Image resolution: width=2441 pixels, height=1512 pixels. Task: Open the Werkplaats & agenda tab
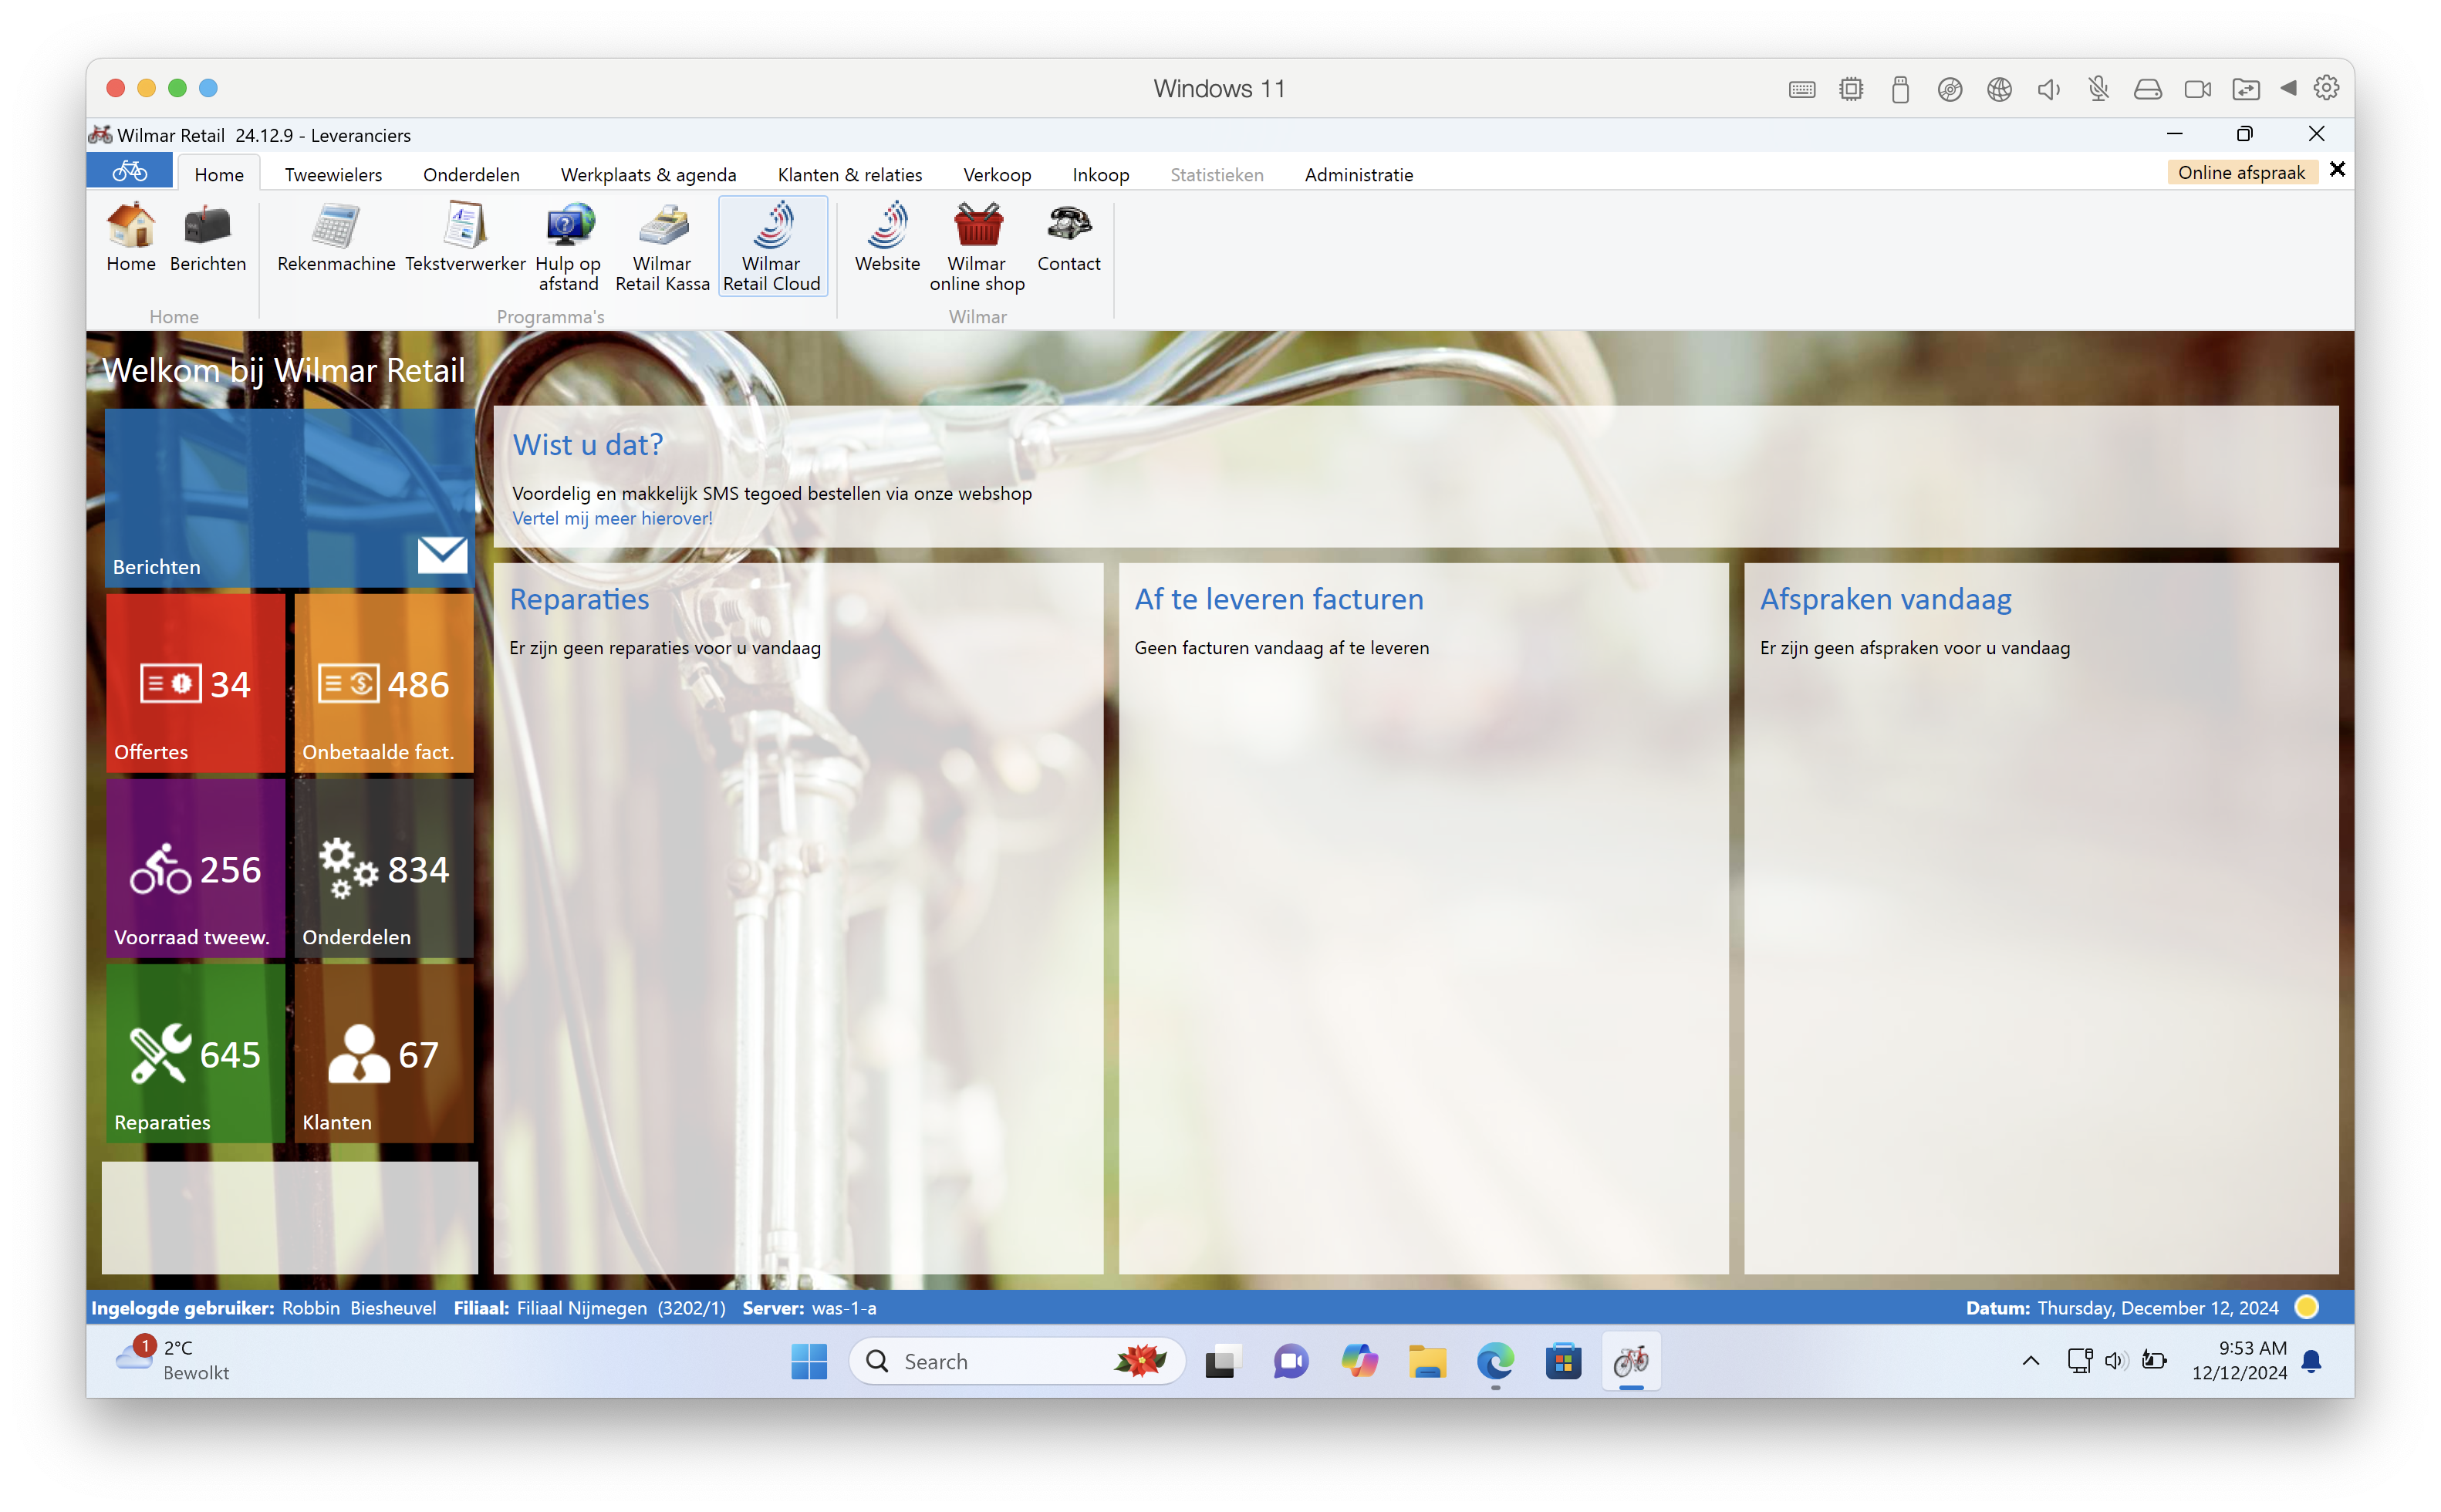648,174
